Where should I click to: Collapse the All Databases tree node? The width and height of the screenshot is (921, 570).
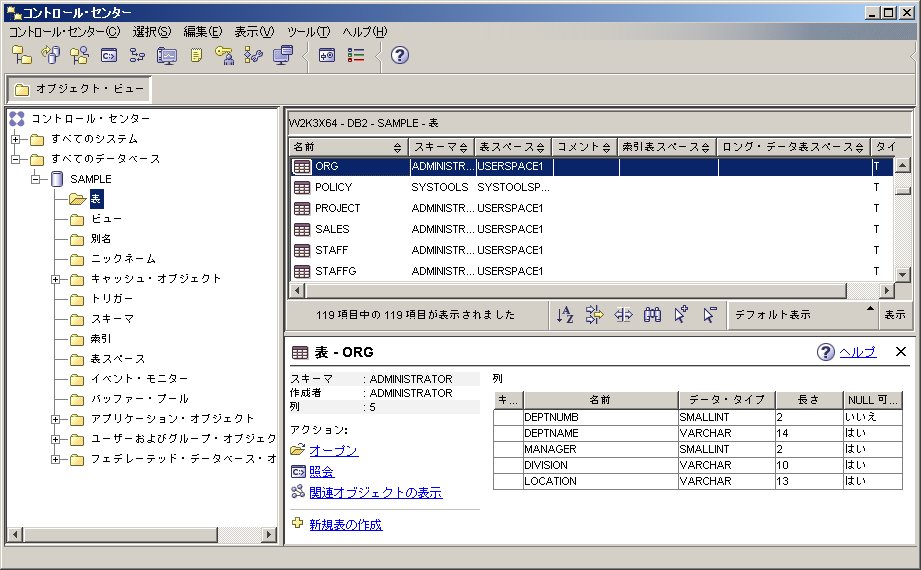click(x=16, y=159)
